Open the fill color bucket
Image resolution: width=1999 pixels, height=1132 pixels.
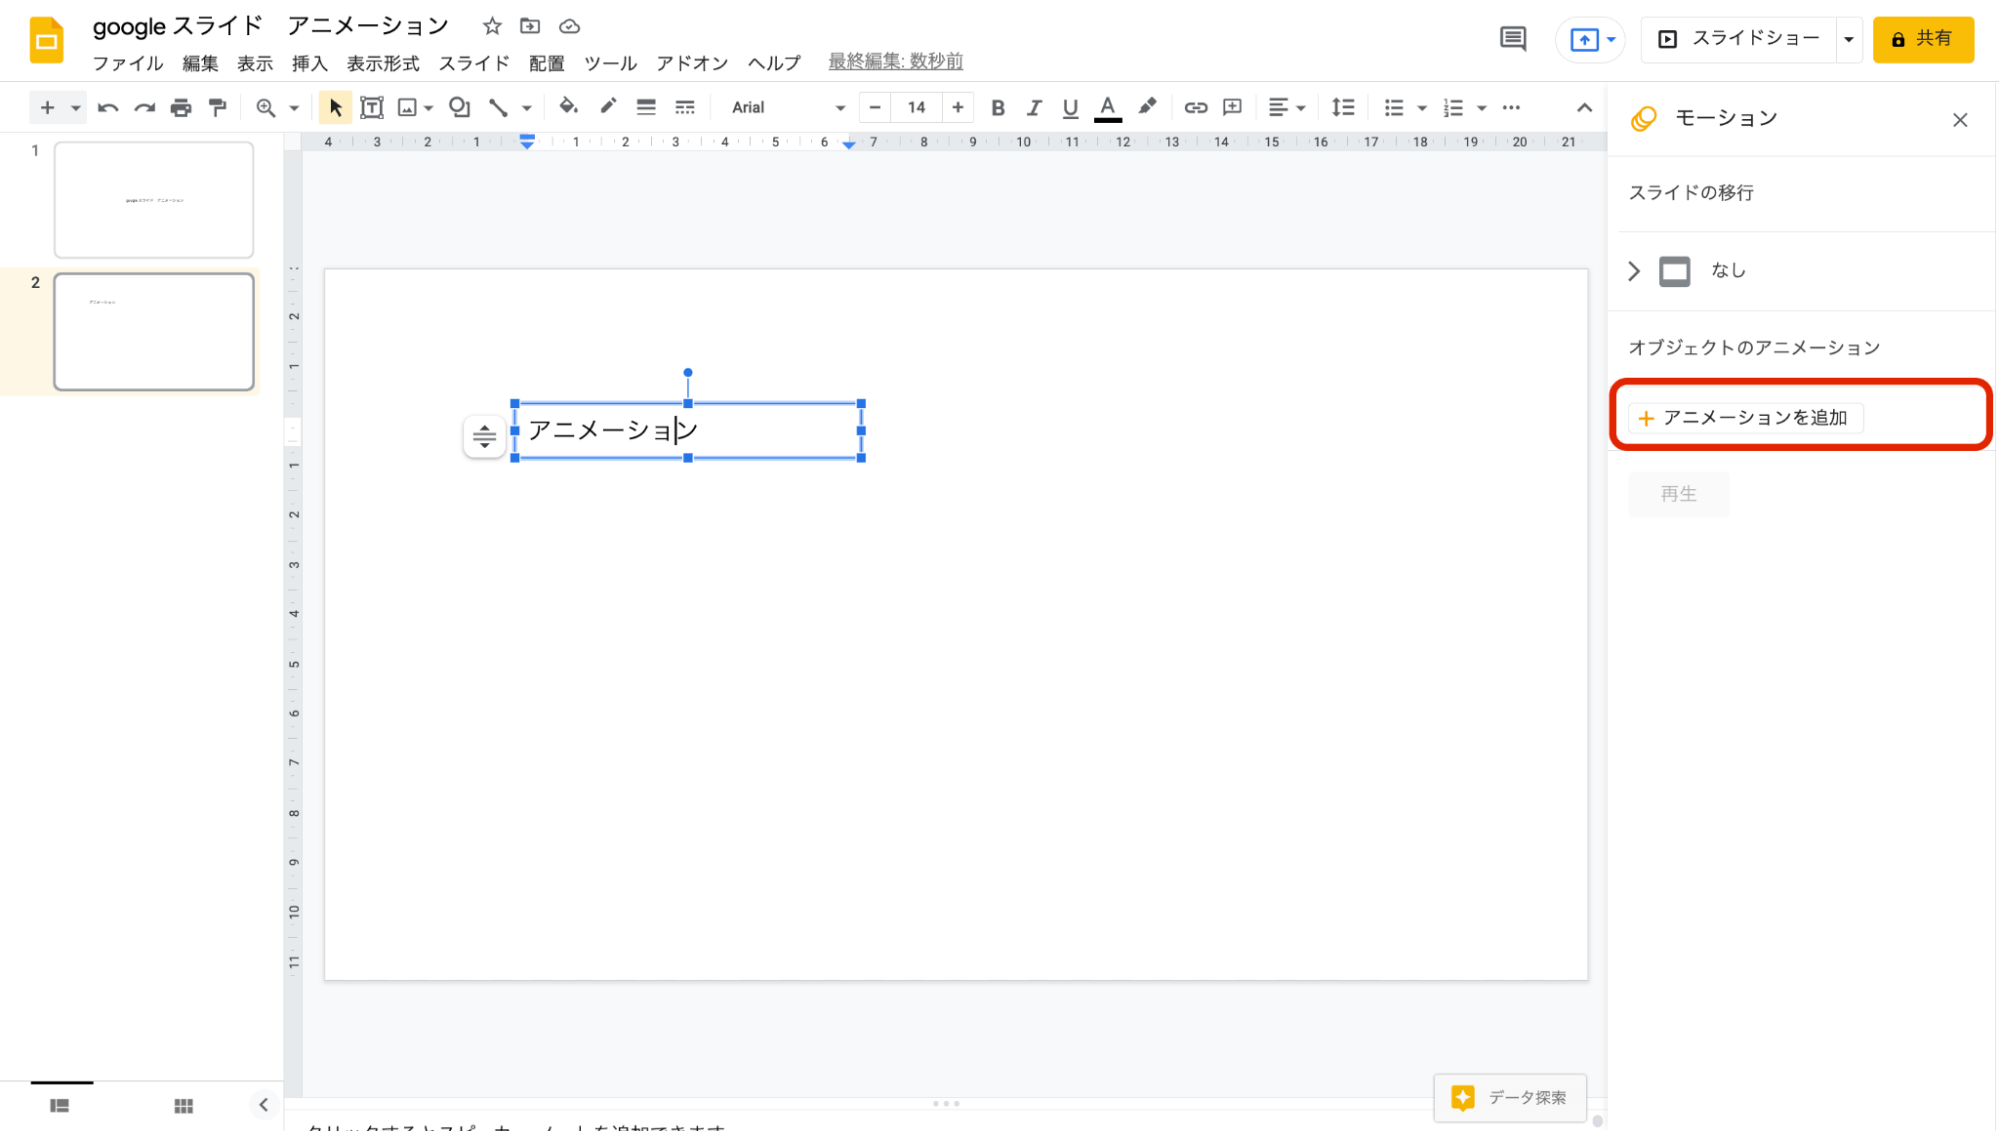pyautogui.click(x=568, y=107)
